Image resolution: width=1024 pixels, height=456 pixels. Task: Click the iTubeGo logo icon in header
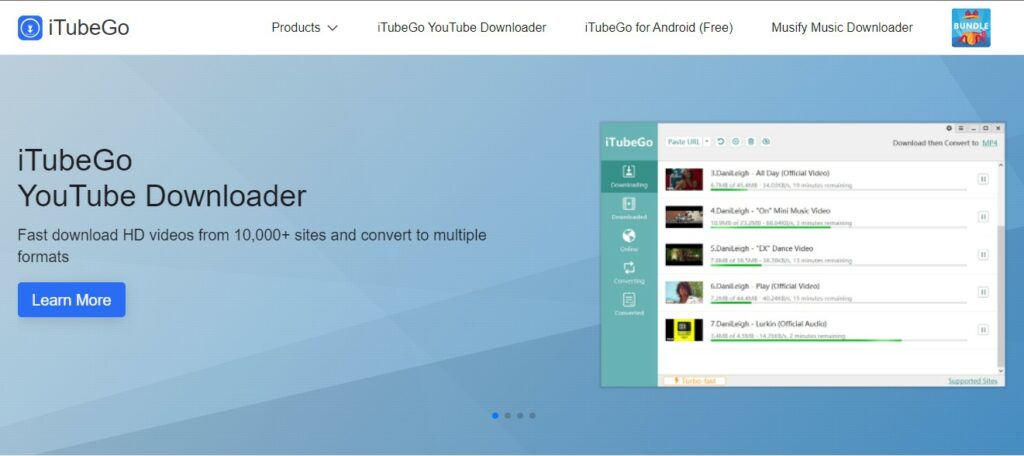click(x=30, y=28)
